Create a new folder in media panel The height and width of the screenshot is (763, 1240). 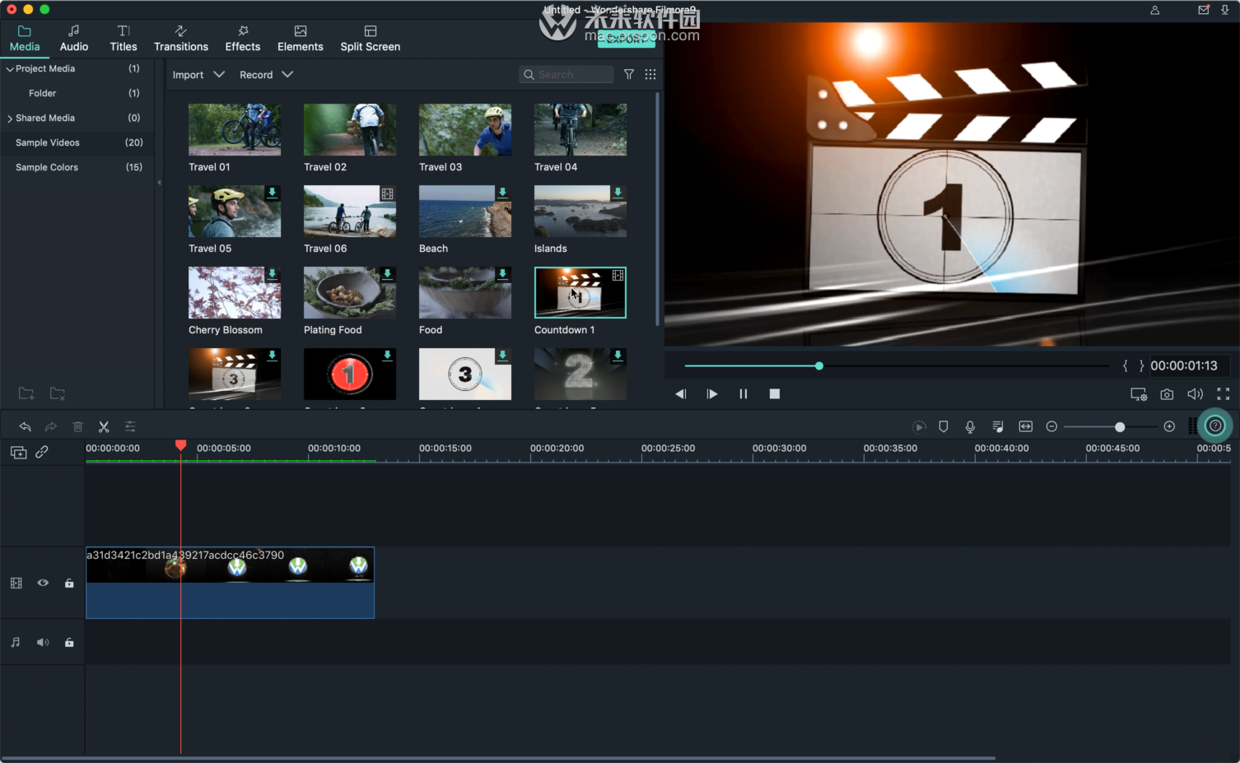tap(27, 394)
